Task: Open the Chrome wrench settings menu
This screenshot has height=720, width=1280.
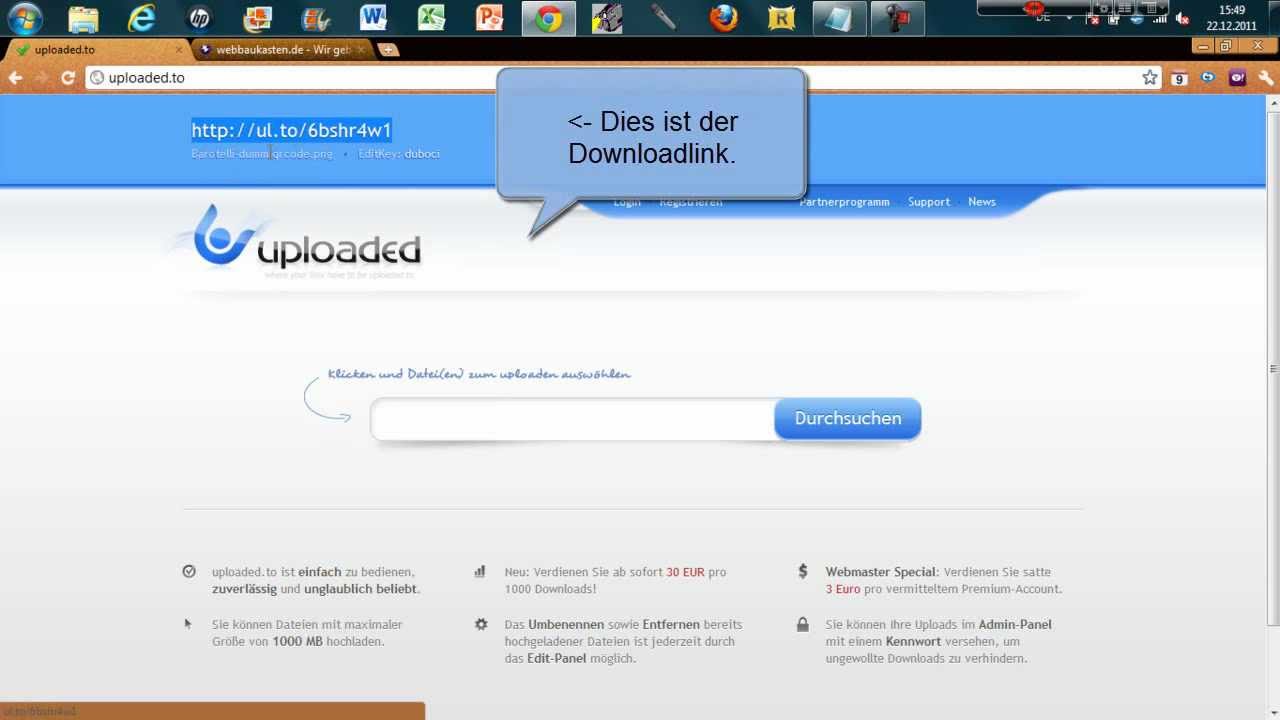Action: [x=1267, y=77]
